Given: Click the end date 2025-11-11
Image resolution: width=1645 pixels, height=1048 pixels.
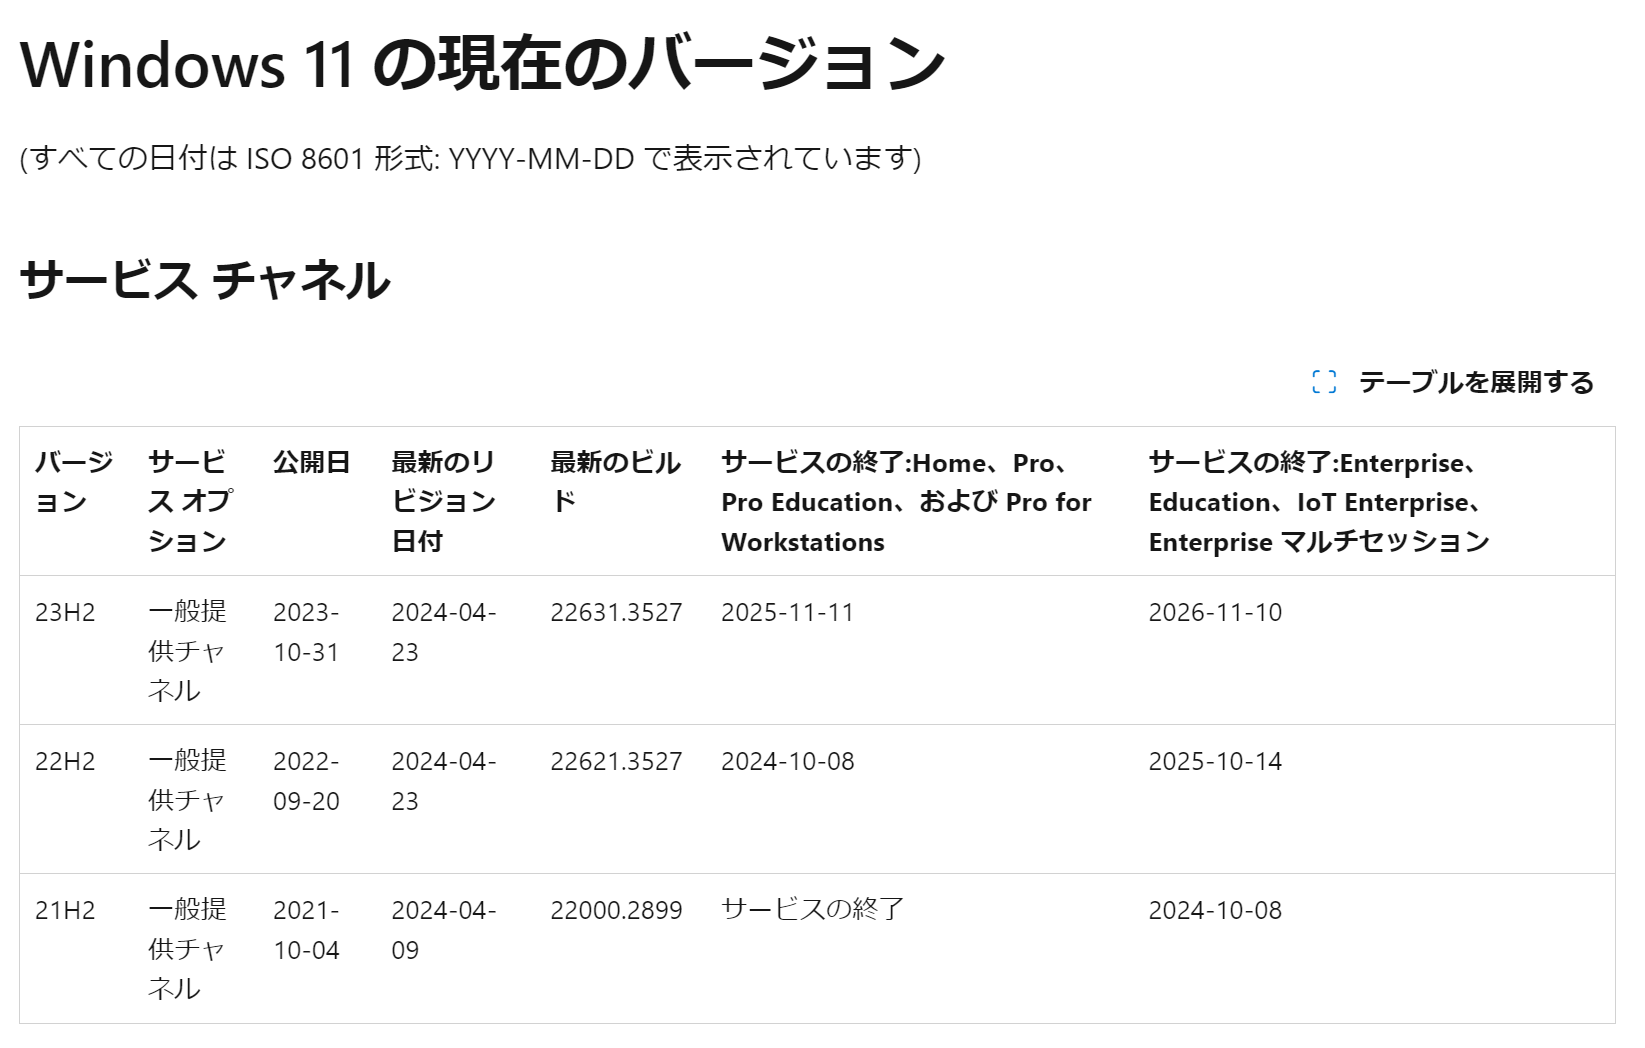Looking at the screenshot, I should [x=788, y=612].
